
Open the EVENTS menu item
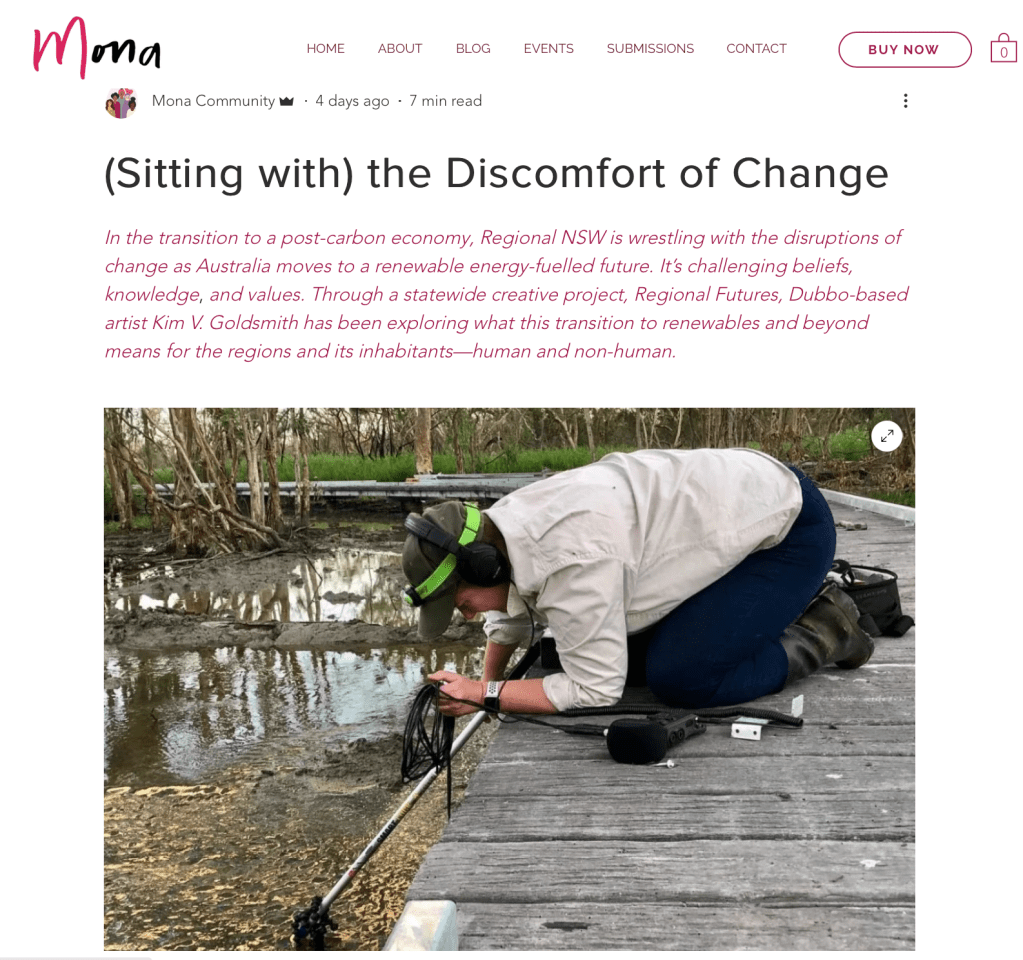pyautogui.click(x=549, y=48)
